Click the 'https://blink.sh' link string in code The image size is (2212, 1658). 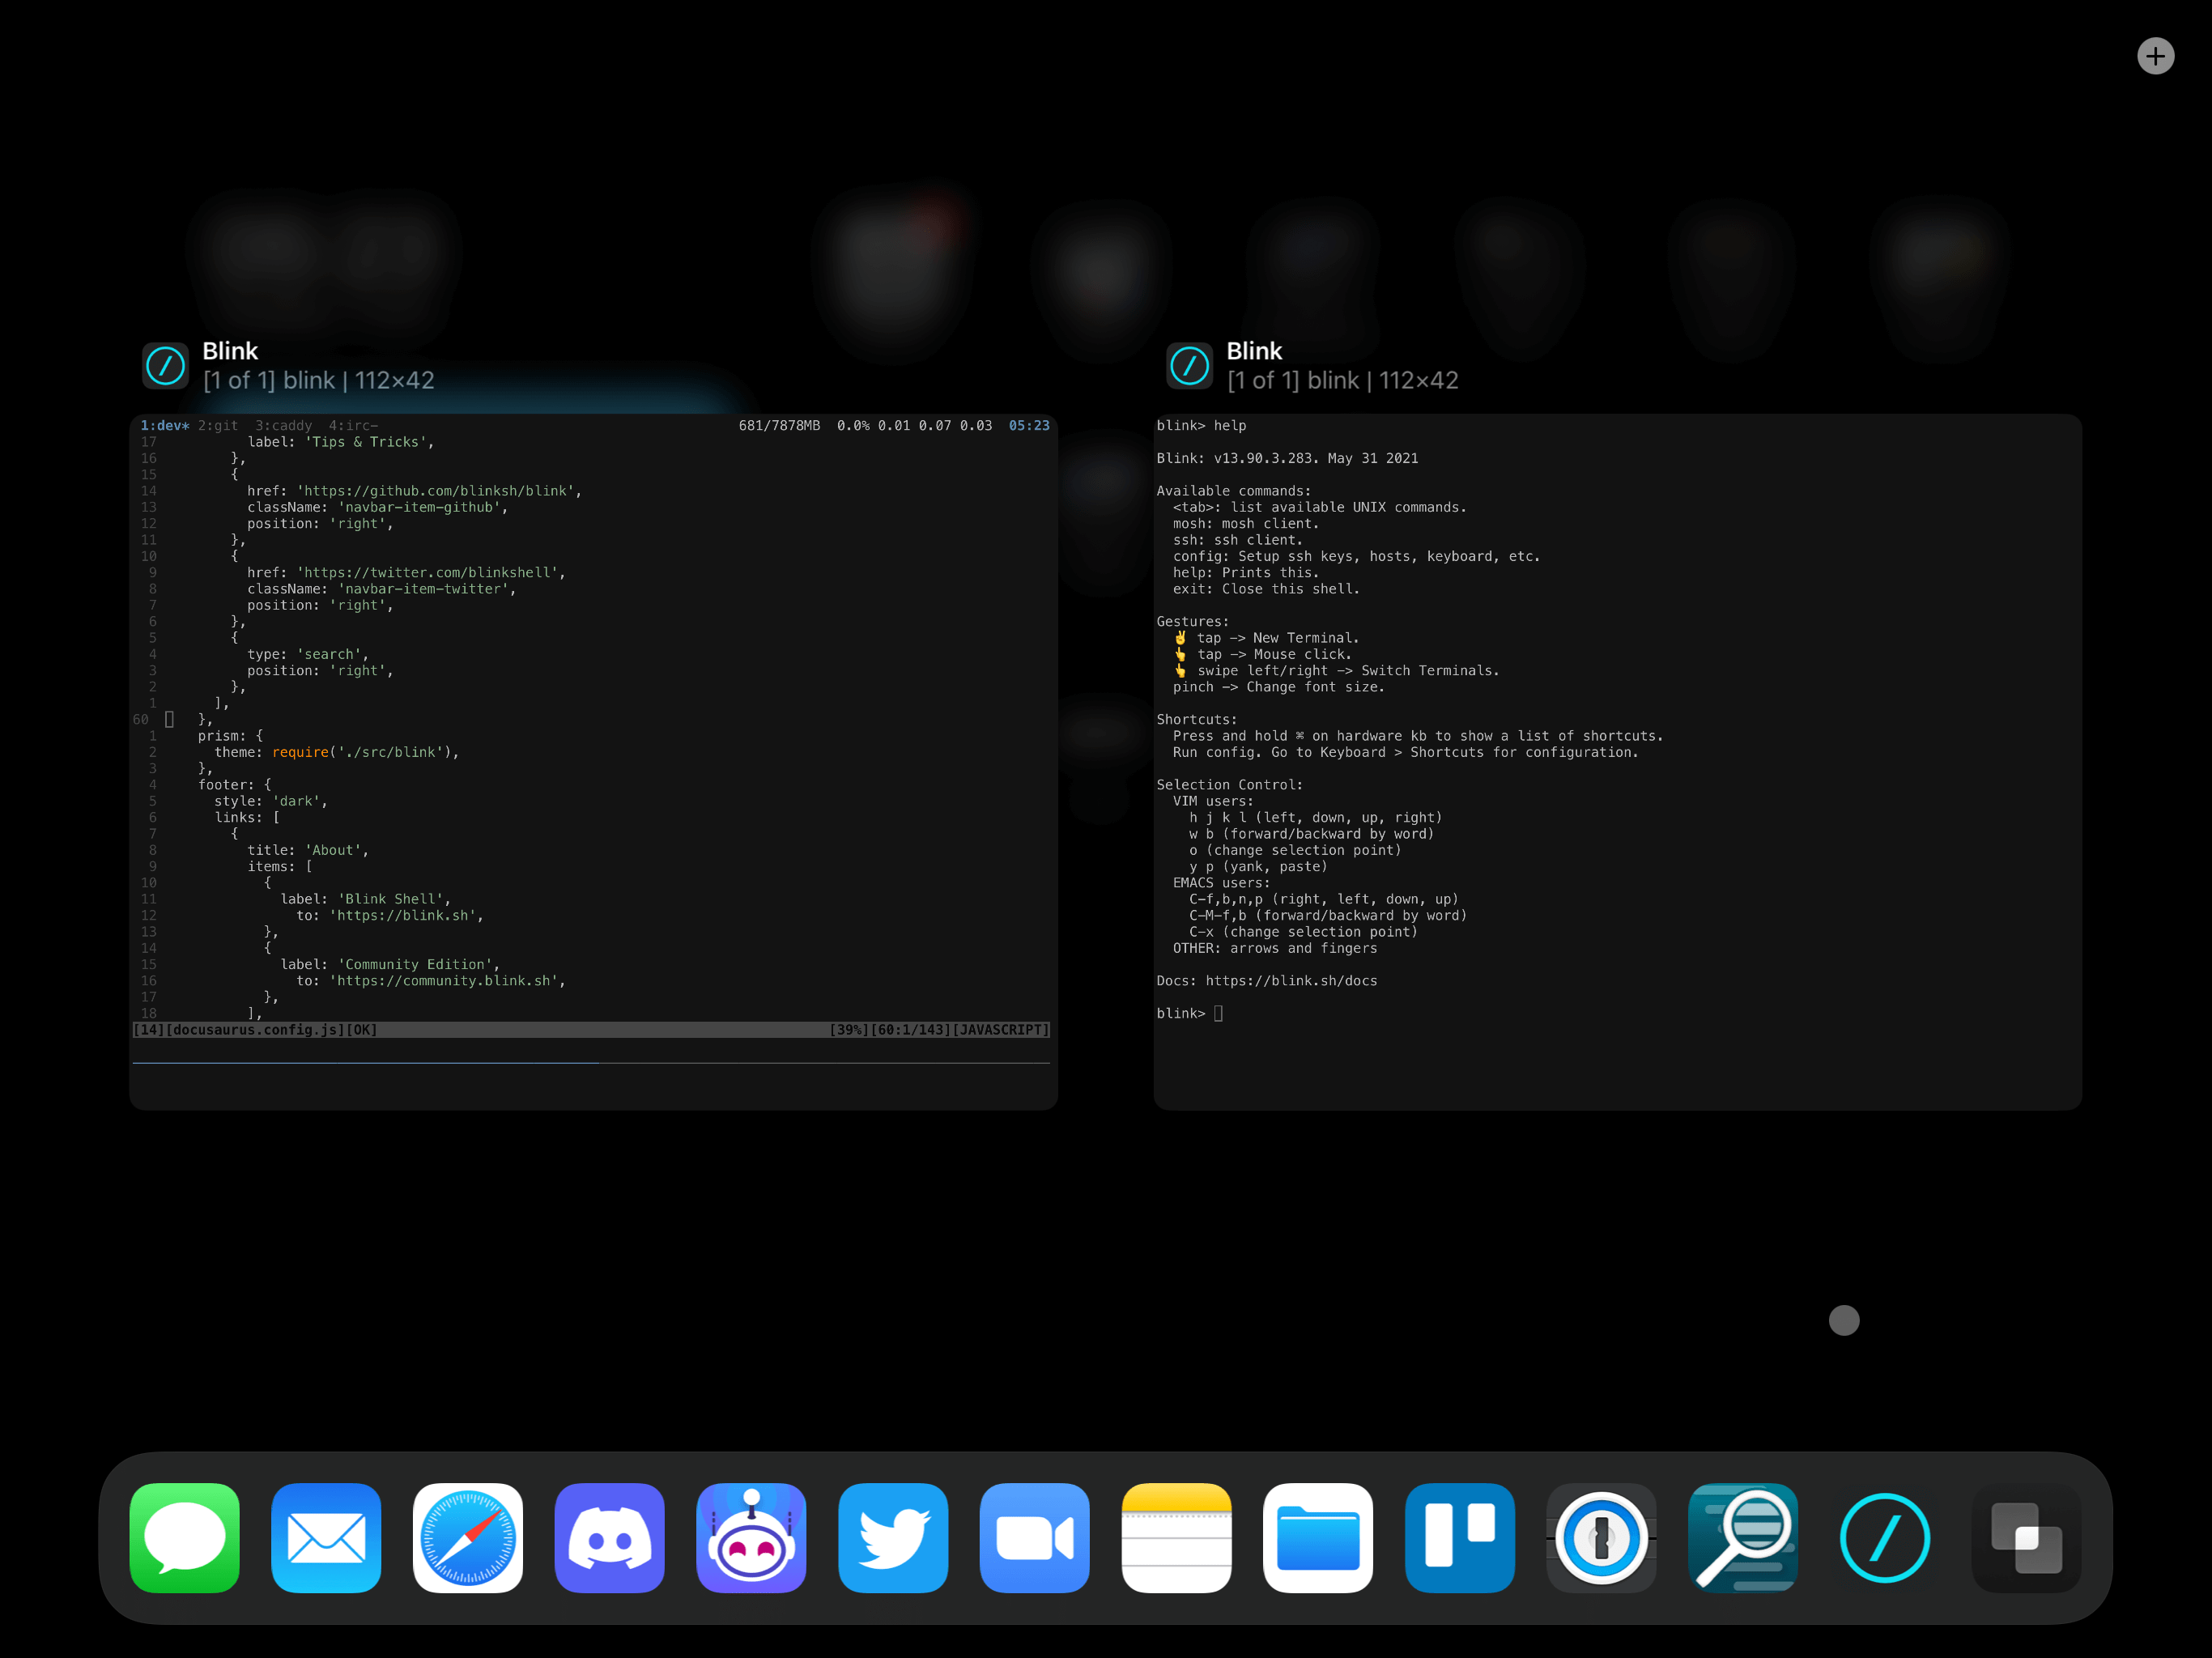pyautogui.click(x=403, y=915)
